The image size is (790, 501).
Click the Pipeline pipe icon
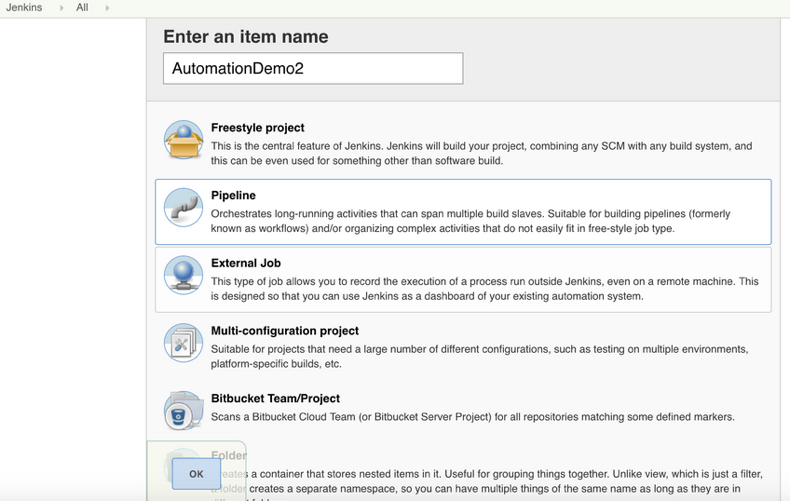[x=183, y=207]
